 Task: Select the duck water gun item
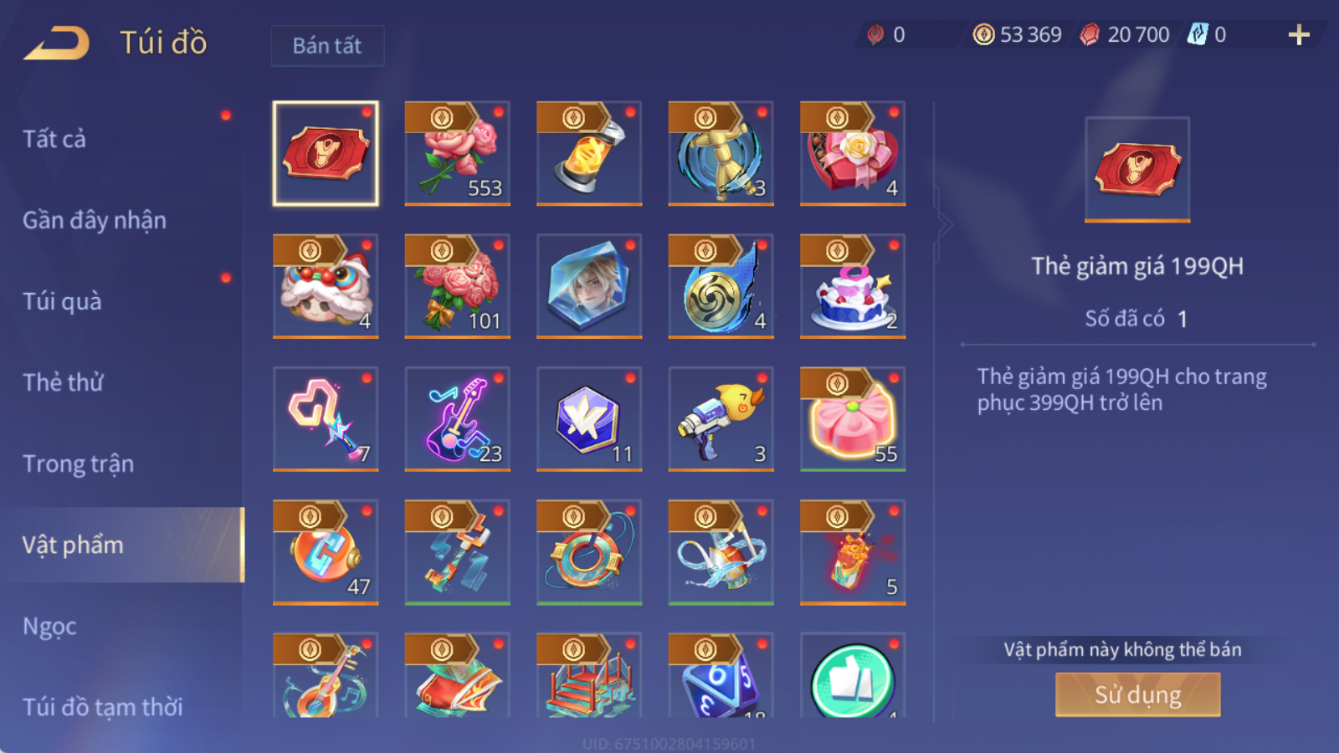point(721,419)
